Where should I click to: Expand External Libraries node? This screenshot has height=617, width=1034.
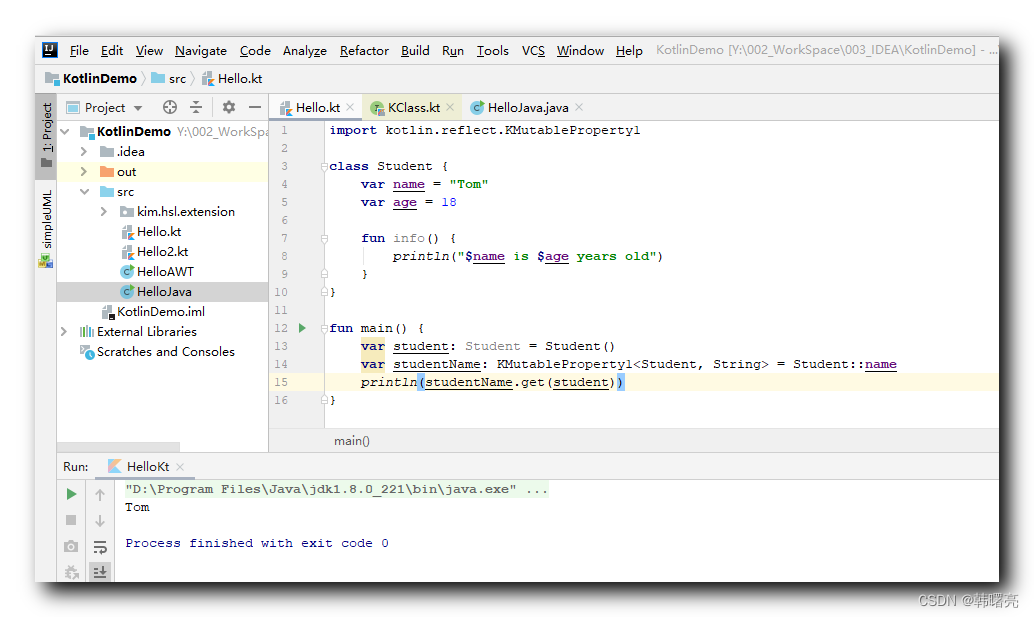tap(64, 332)
